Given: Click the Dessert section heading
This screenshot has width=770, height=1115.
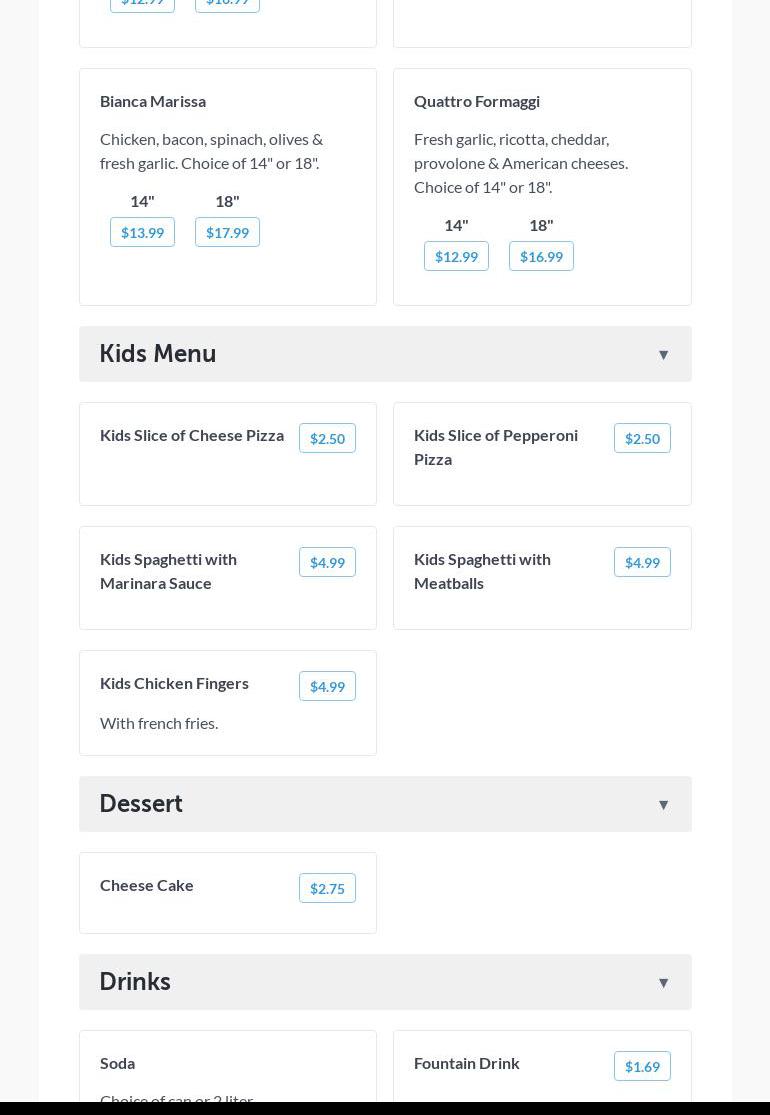Looking at the screenshot, I should click(x=141, y=804).
